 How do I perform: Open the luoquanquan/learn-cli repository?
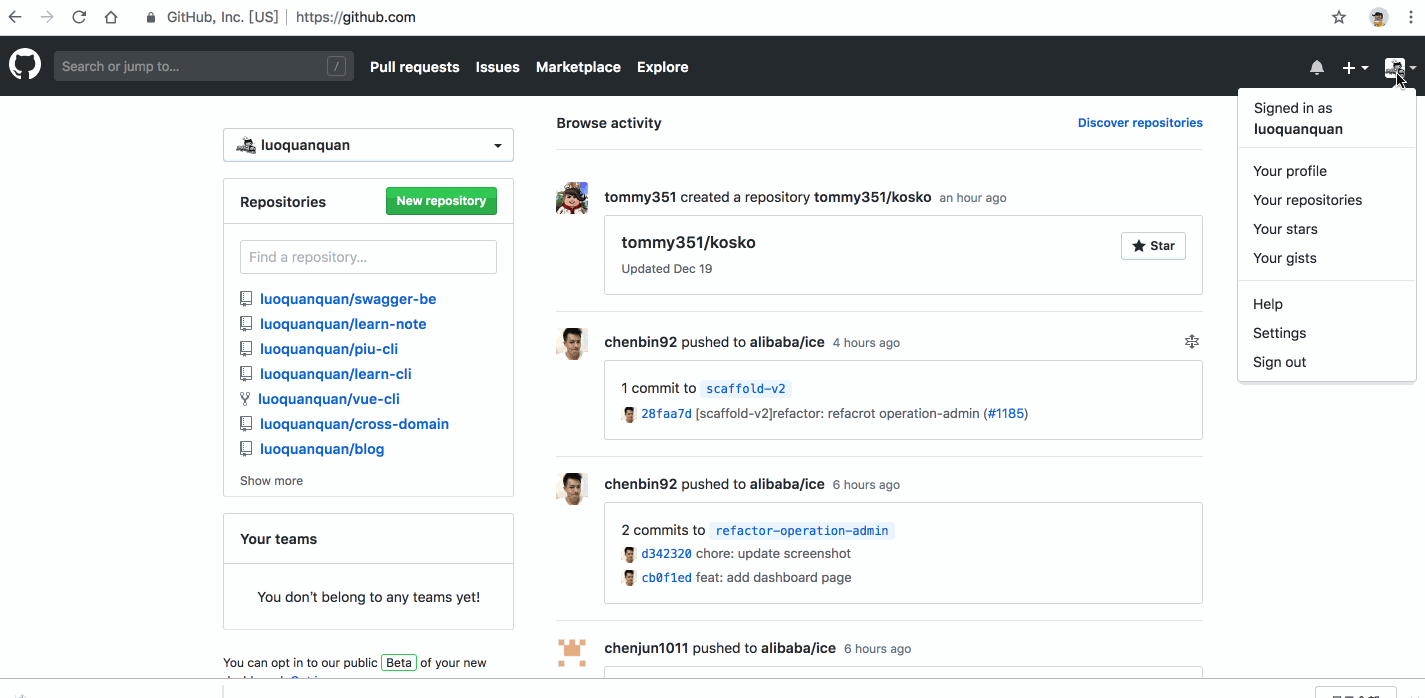coord(336,374)
